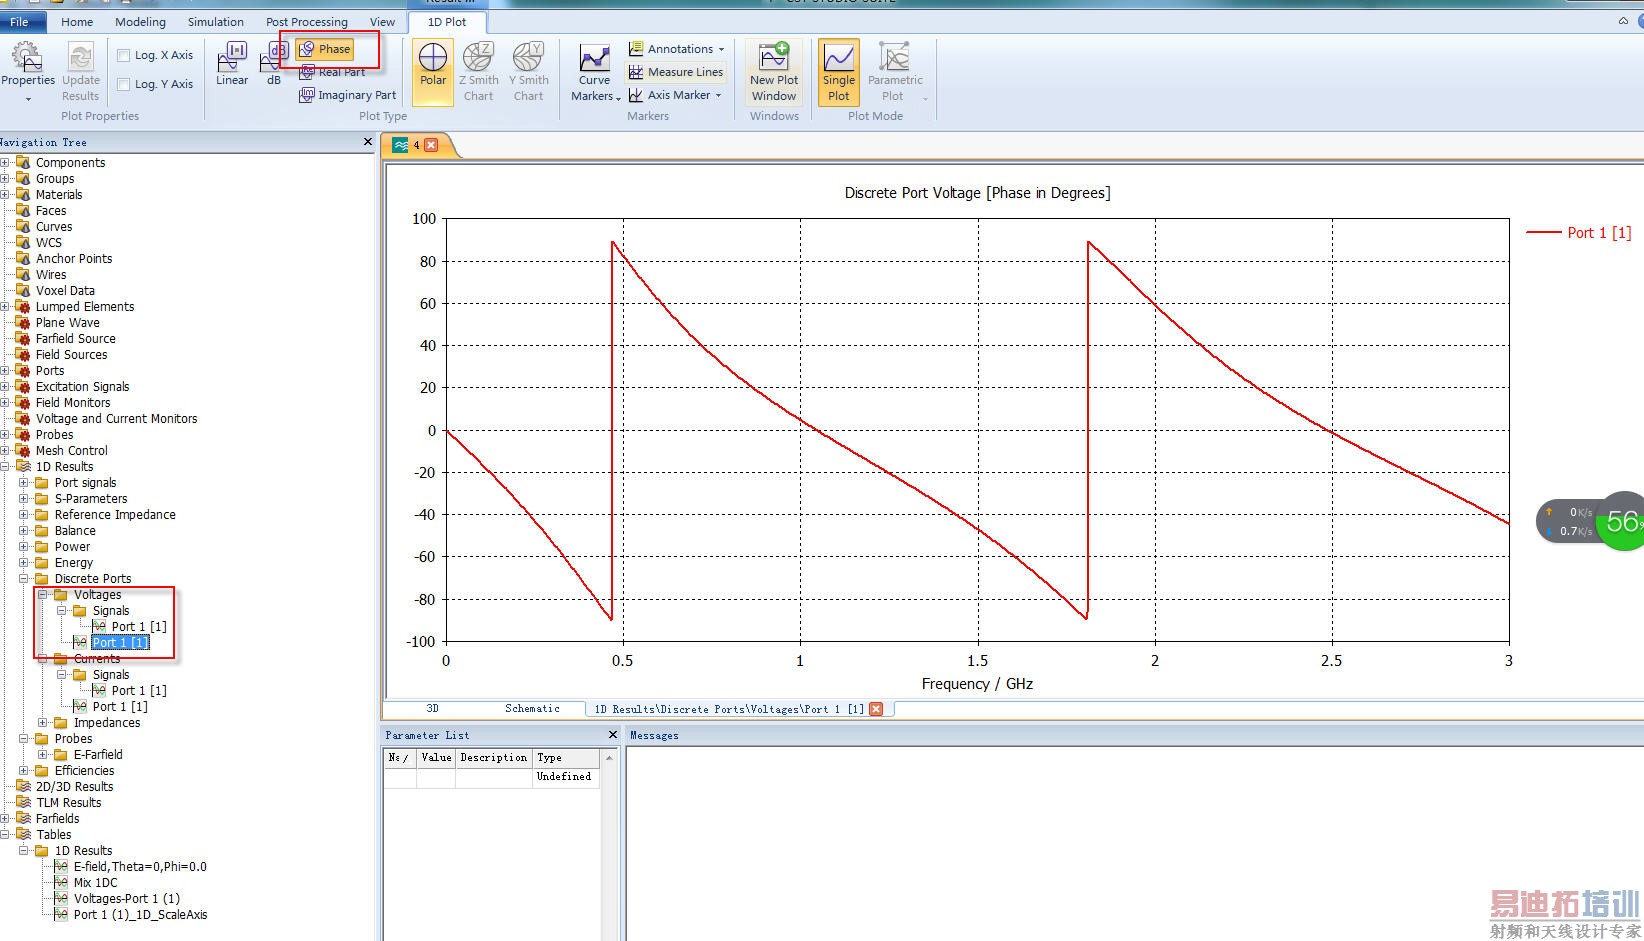
Task: Activate Single Plot mode
Action: (839, 72)
